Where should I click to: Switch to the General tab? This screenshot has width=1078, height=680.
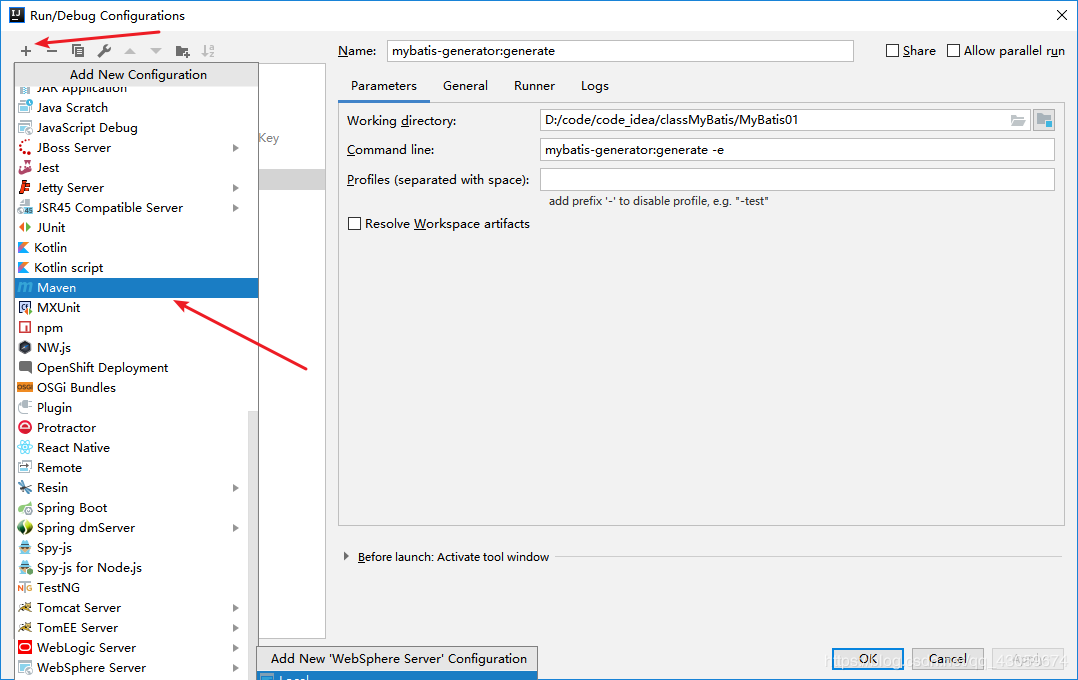click(x=465, y=86)
